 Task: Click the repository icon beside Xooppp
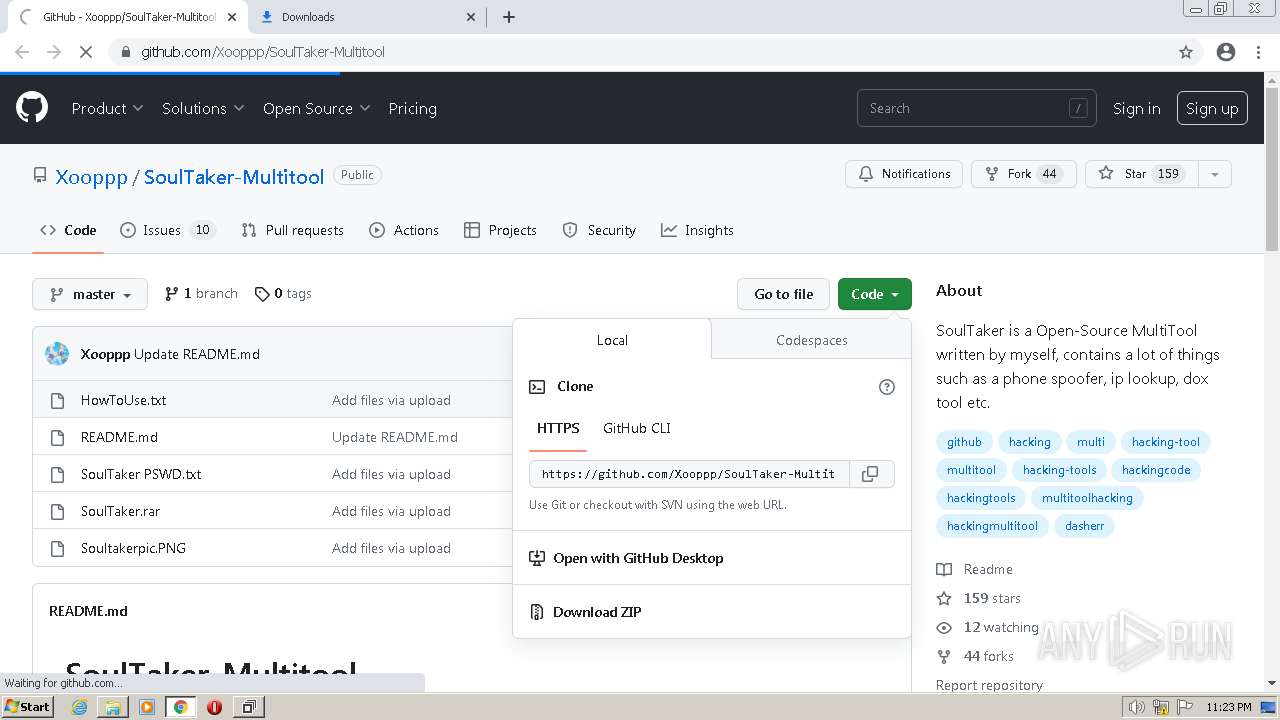pyautogui.click(x=40, y=175)
